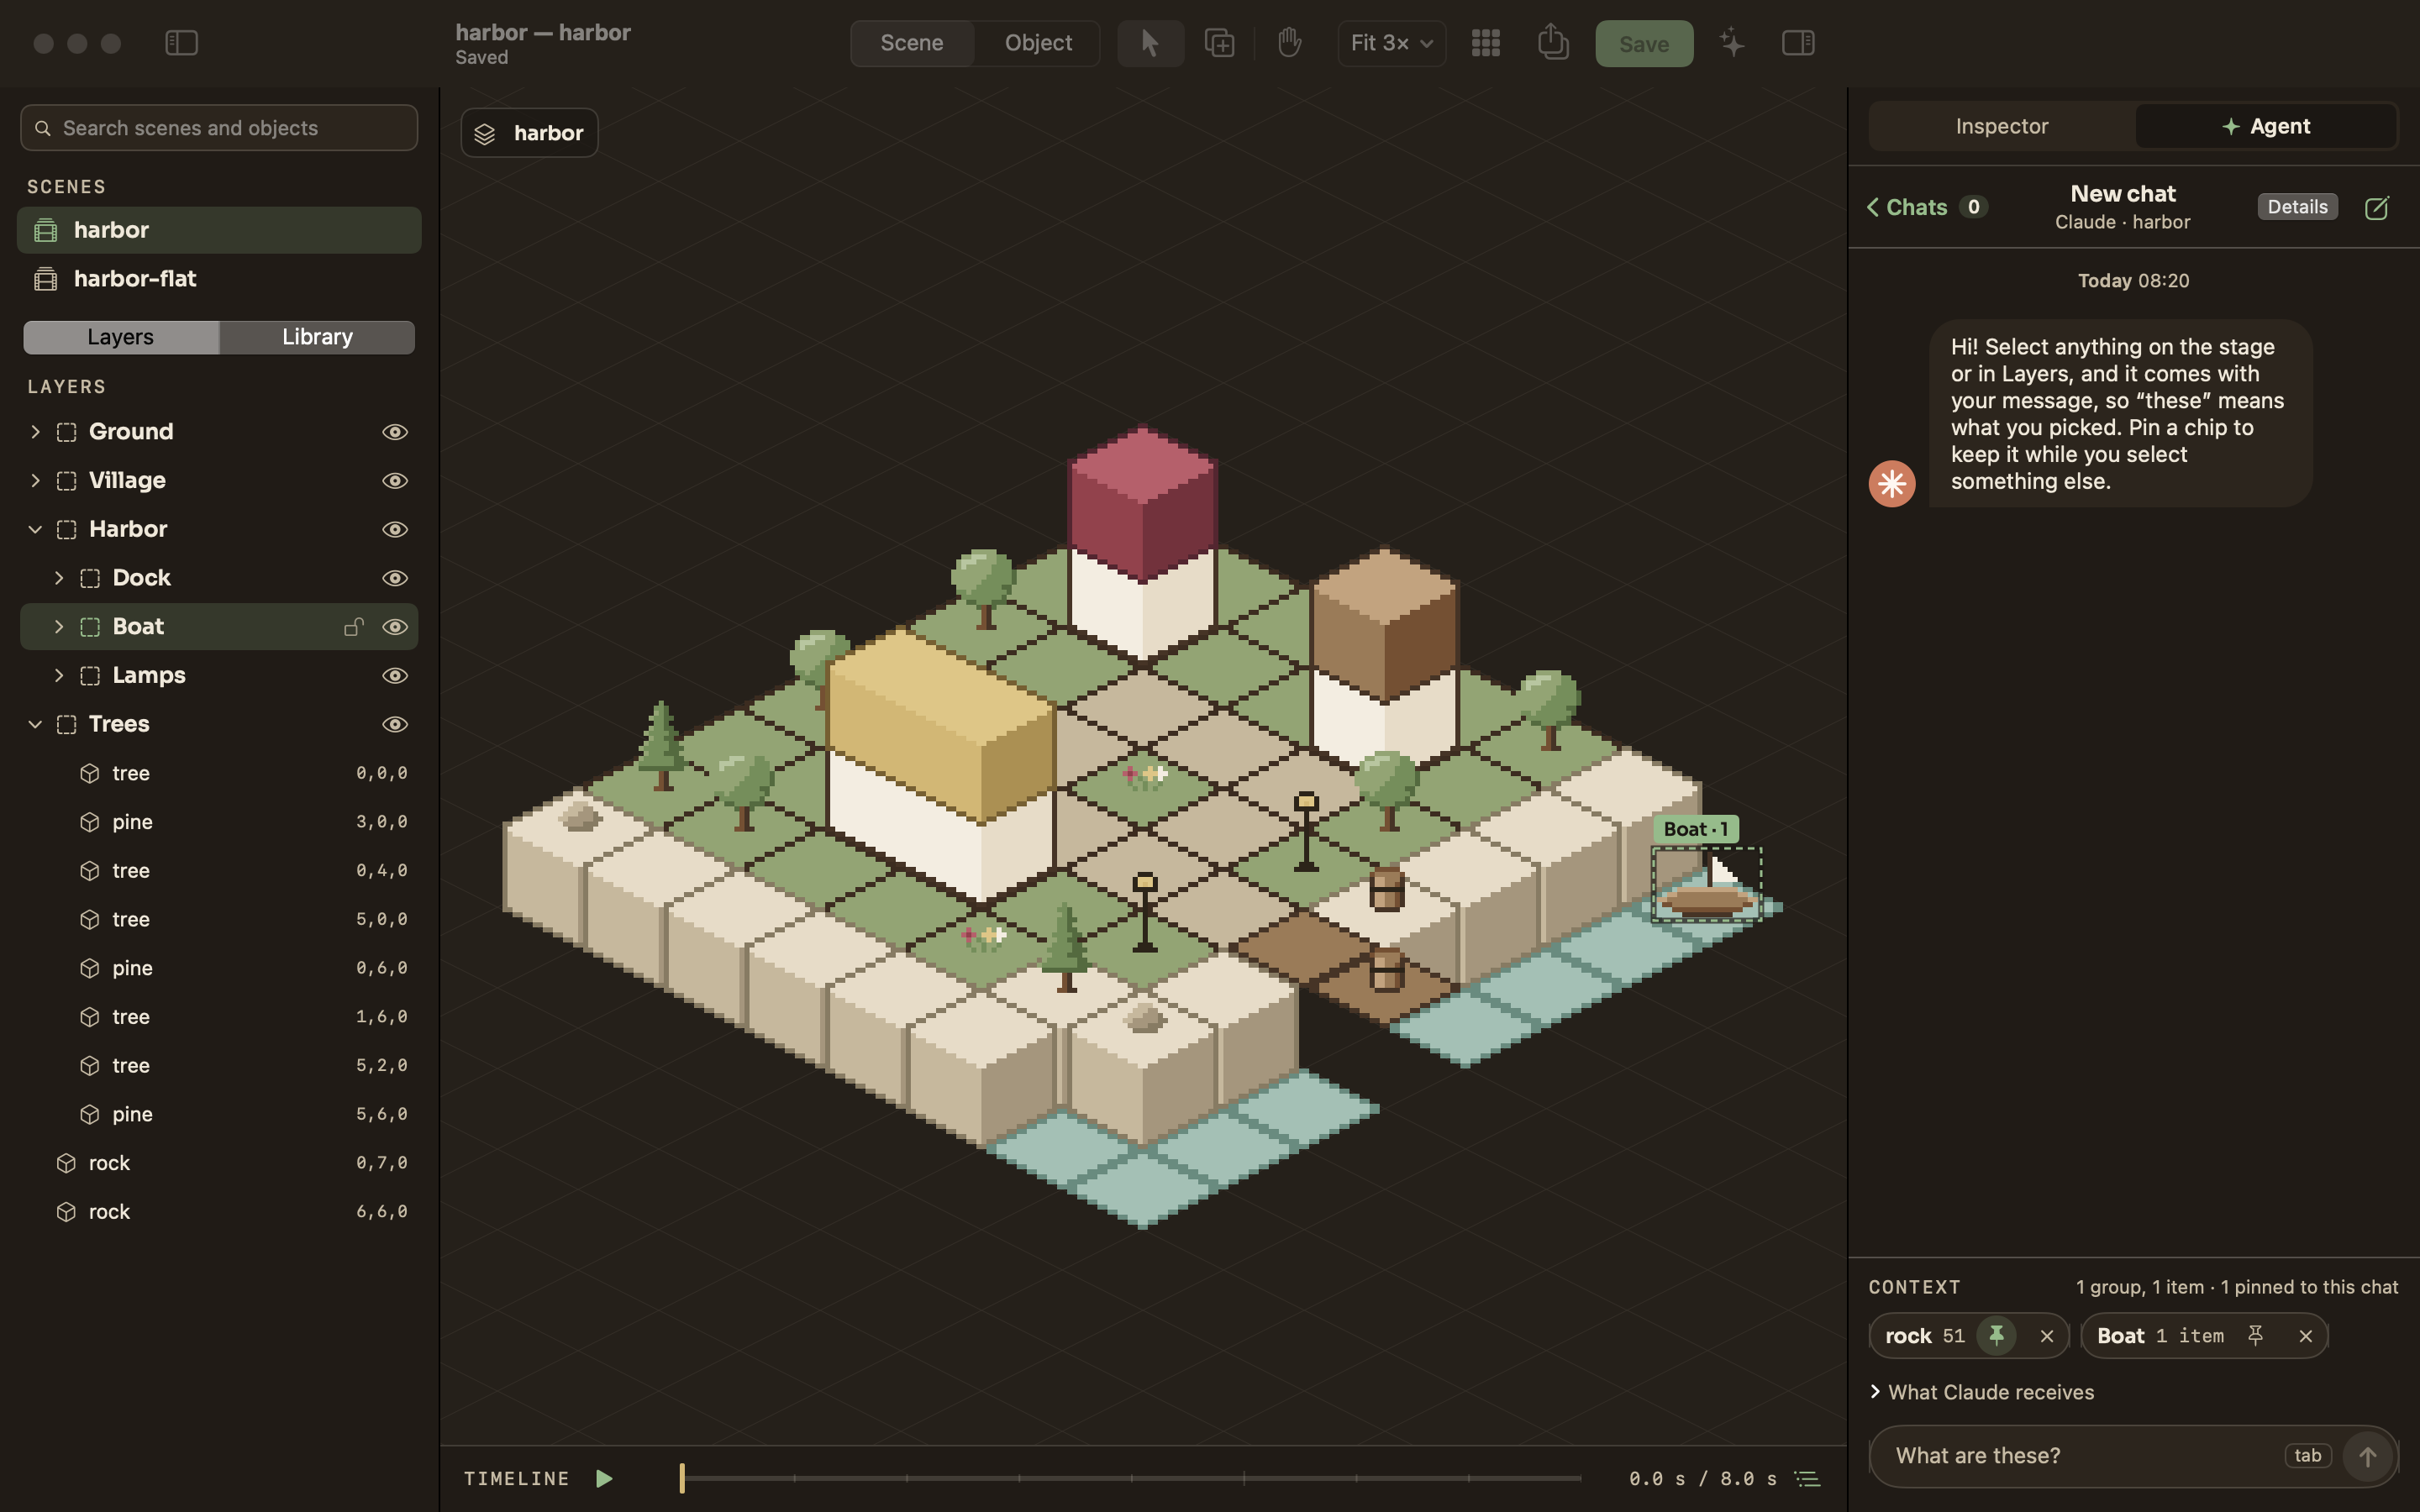Collapse the Trees layer group
The width and height of the screenshot is (2420, 1512).
coord(35,724)
